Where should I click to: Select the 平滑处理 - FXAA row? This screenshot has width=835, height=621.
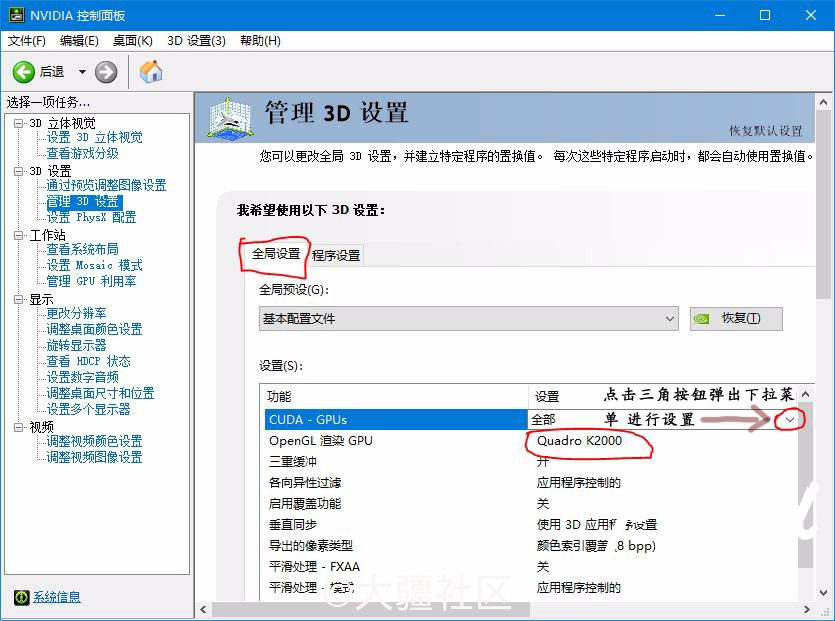tap(531, 567)
